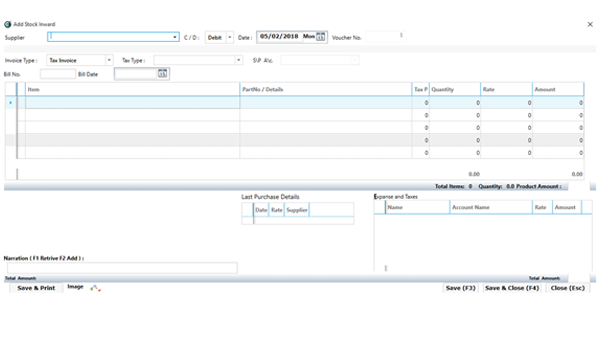Image resolution: width=600 pixels, height=361 pixels.
Task: Open the Date field calendar icon
Action: tap(320, 37)
